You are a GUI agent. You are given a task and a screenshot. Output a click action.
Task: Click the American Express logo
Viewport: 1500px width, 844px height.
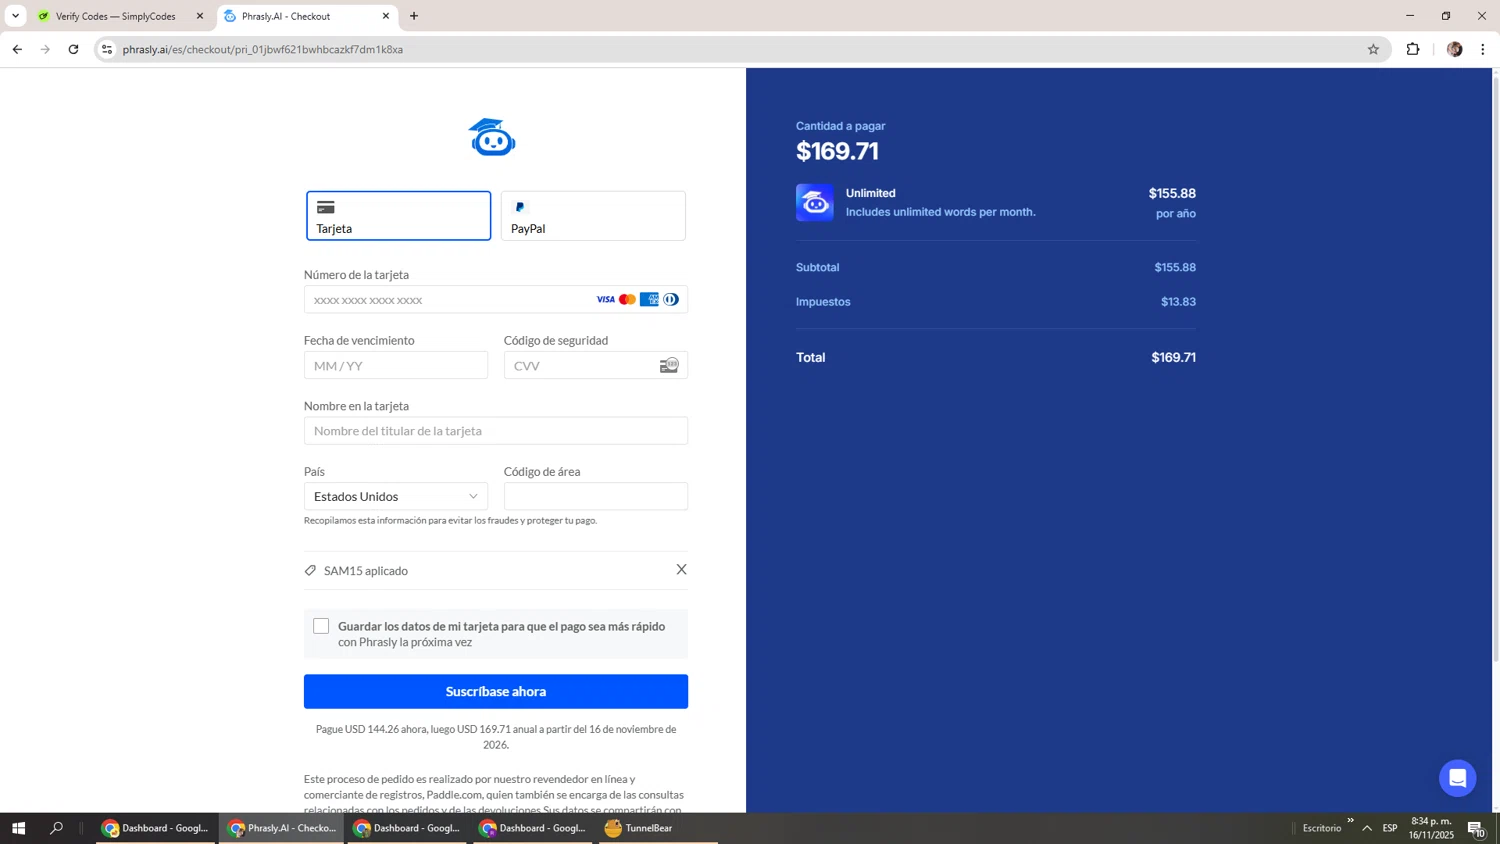pos(649,300)
